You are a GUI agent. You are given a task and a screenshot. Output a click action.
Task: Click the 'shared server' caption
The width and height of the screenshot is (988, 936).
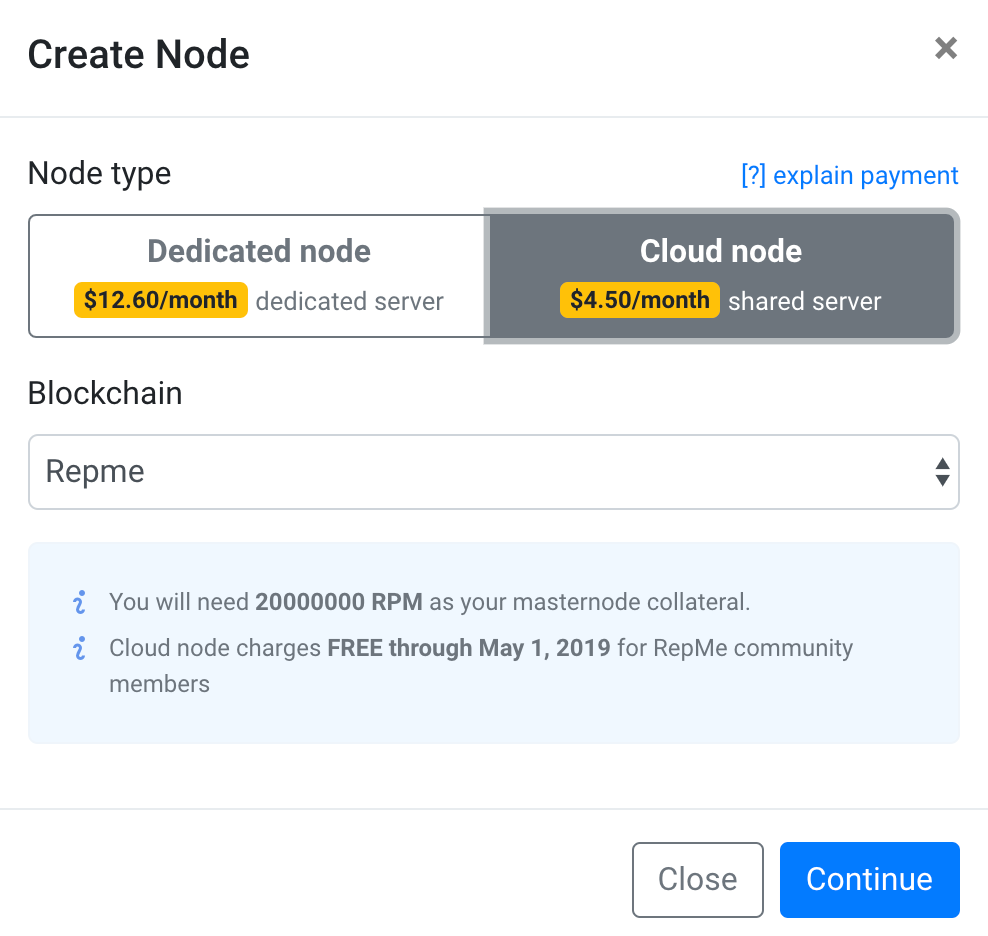[805, 301]
